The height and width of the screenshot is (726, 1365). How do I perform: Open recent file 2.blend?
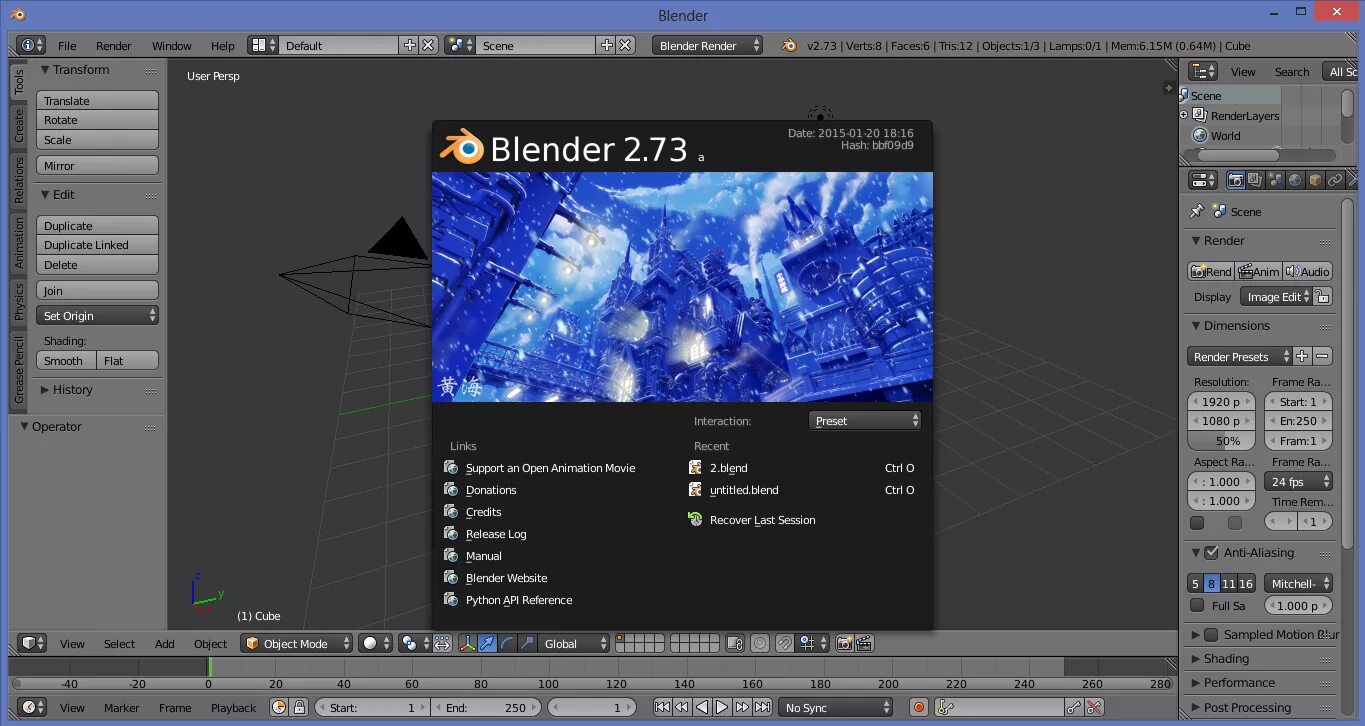[x=729, y=468]
